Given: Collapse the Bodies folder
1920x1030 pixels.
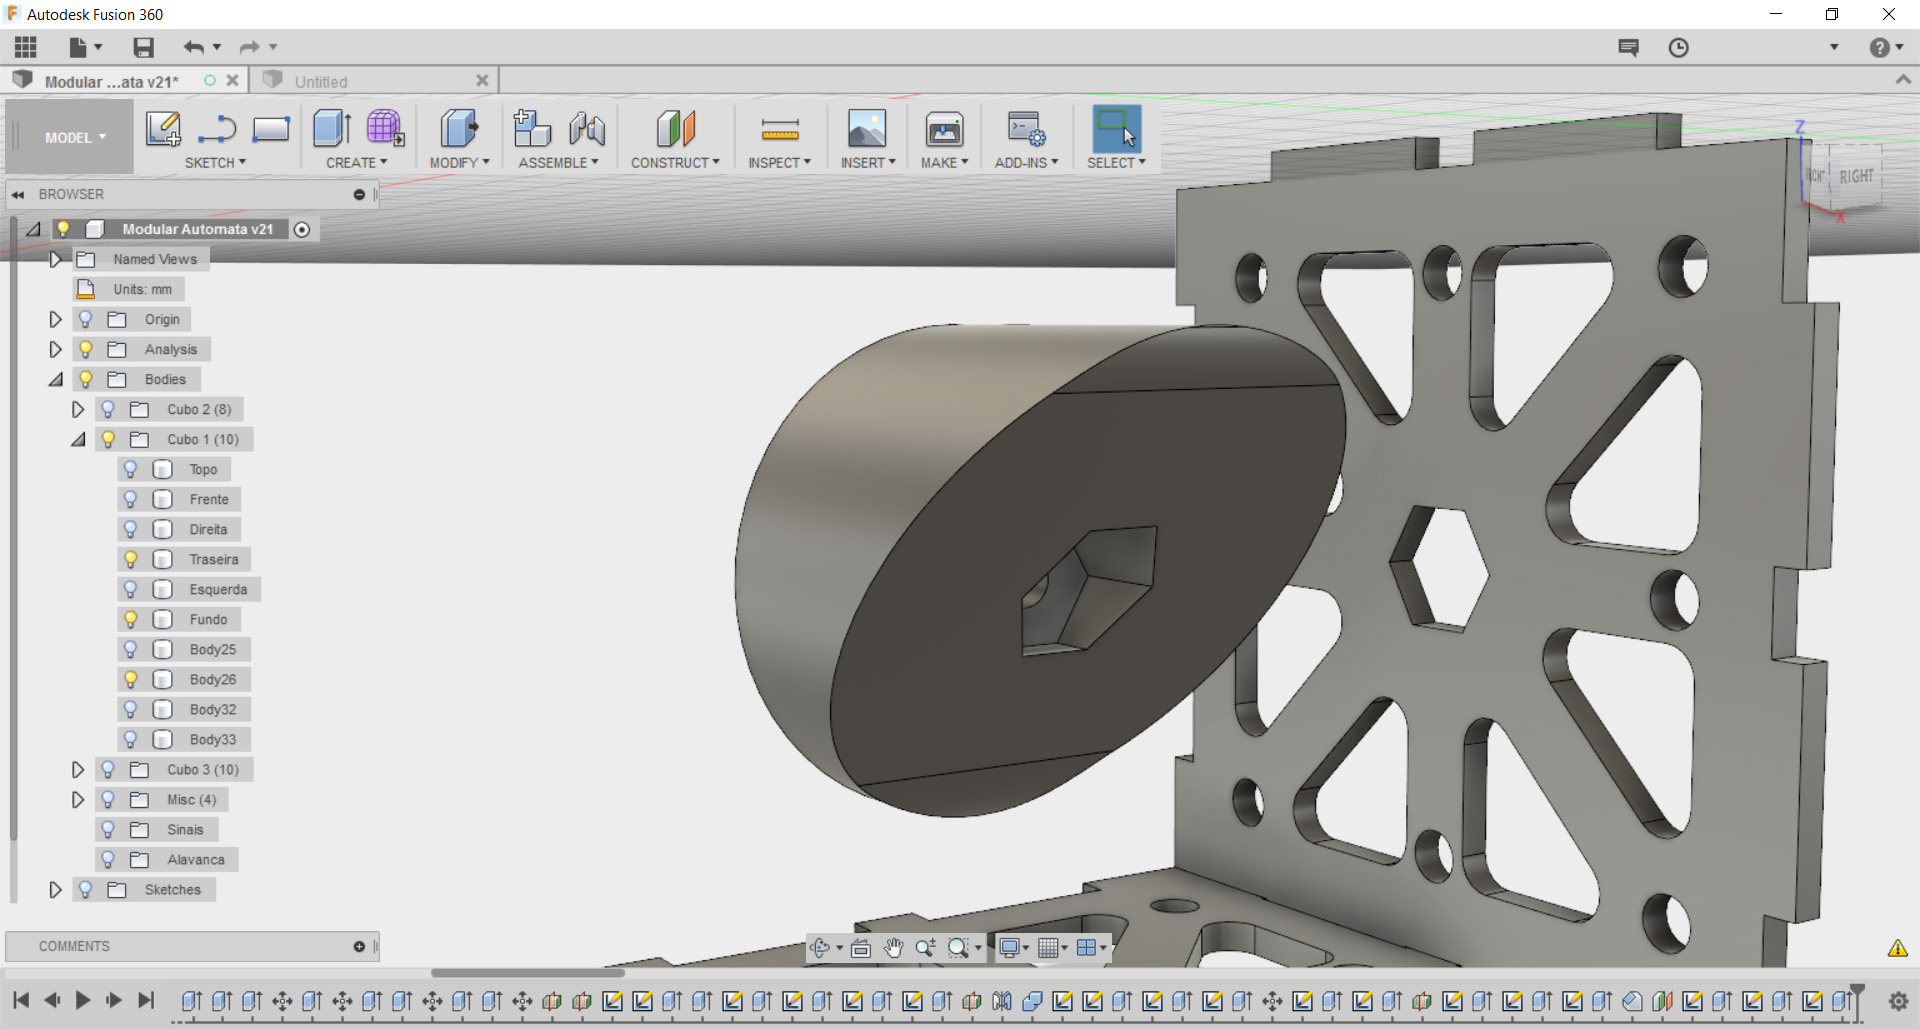Looking at the screenshot, I should tap(55, 379).
